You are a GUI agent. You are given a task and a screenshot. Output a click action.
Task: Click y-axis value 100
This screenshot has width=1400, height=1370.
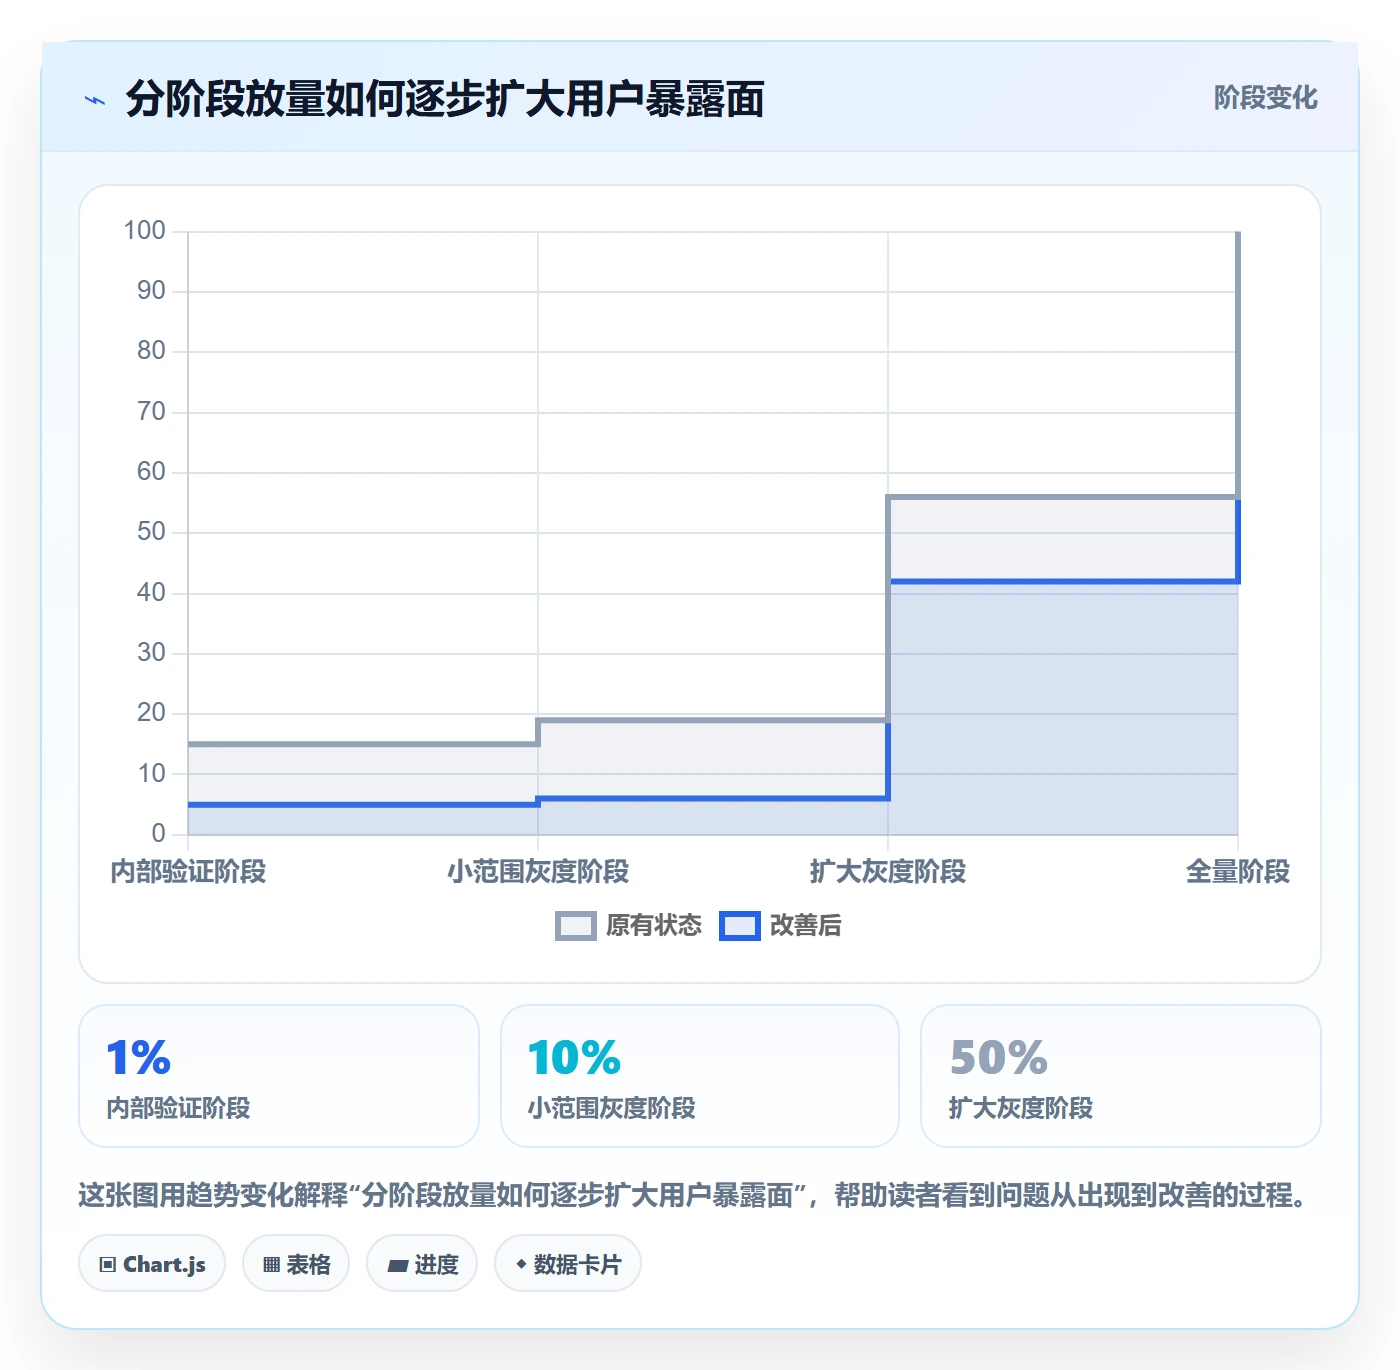pyautogui.click(x=144, y=231)
